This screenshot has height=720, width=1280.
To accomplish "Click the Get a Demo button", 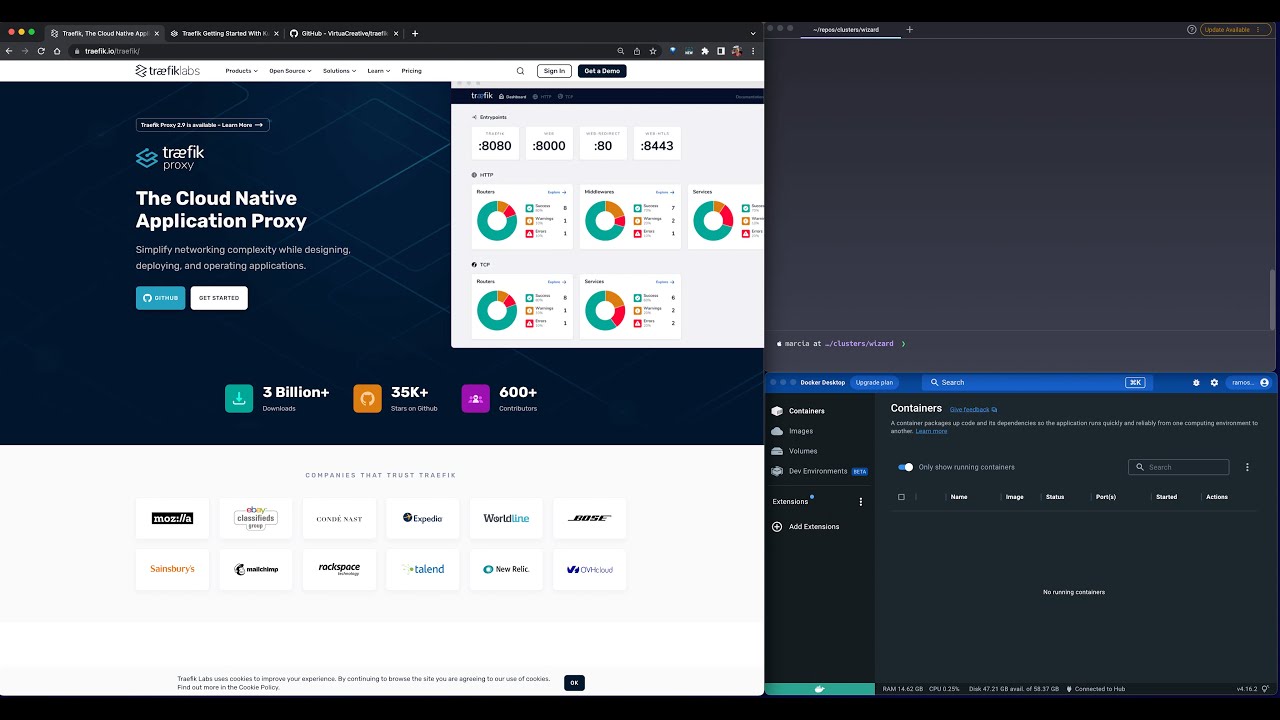I will 602,71.
